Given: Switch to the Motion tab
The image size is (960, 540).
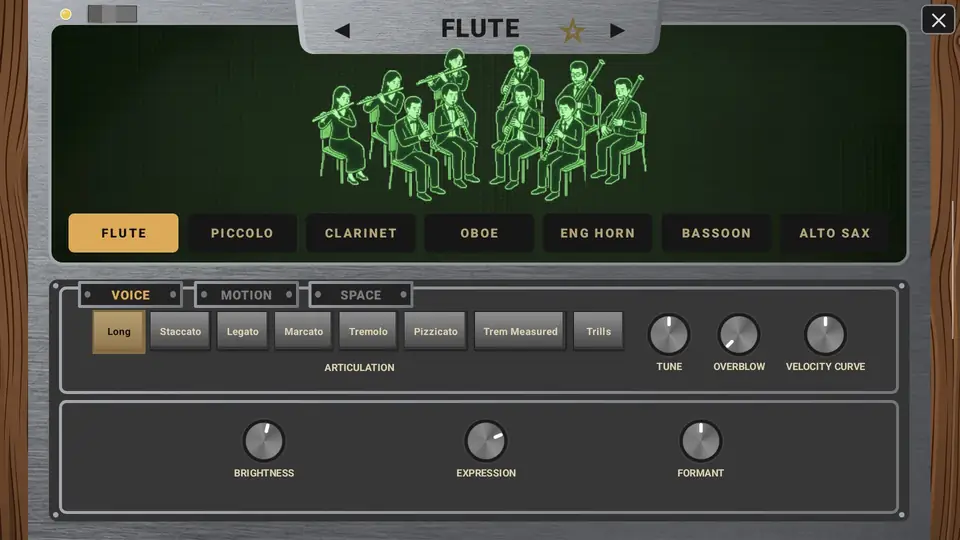Looking at the screenshot, I should [246, 295].
